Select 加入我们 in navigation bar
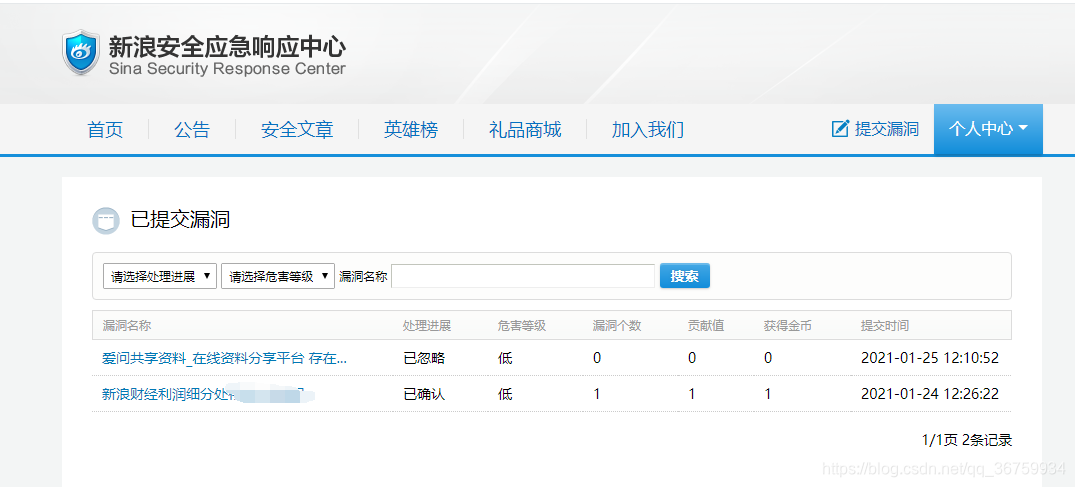This screenshot has height=487, width=1075. coord(648,129)
